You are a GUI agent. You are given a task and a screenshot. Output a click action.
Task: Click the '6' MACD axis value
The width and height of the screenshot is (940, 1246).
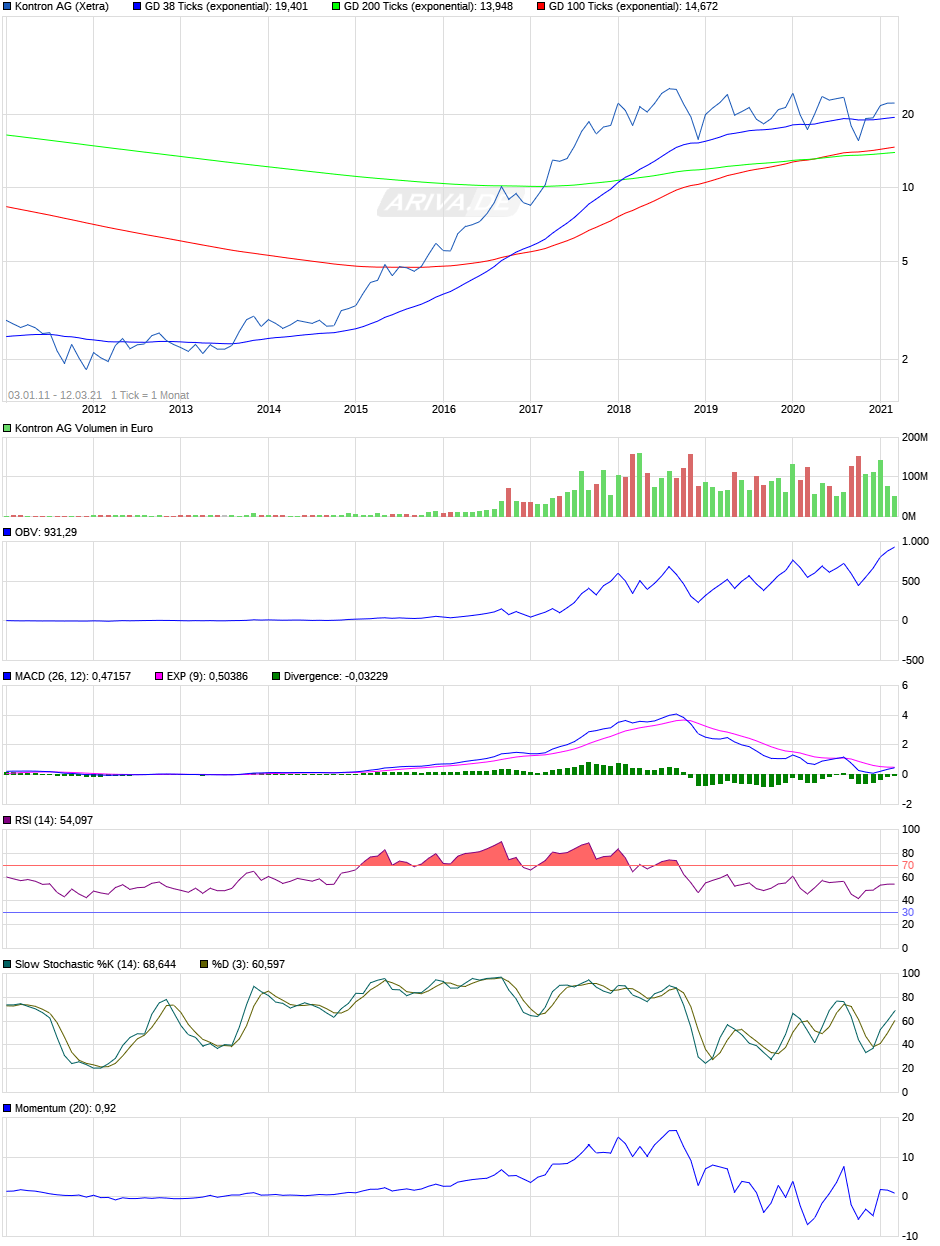click(x=905, y=685)
